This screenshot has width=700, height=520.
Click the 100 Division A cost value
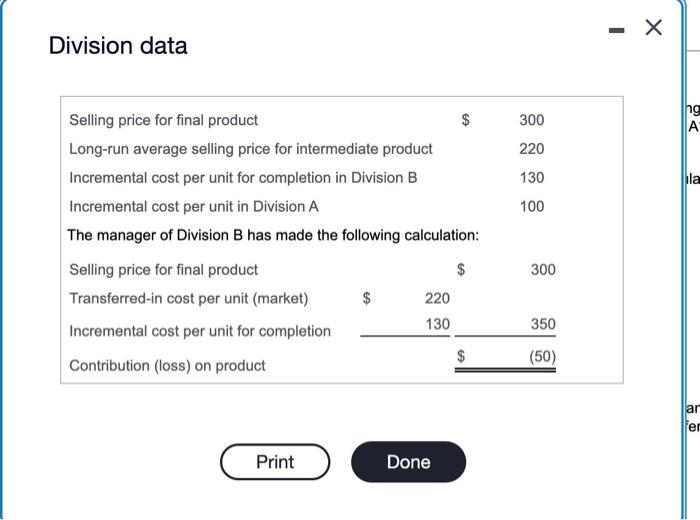pyautogui.click(x=532, y=206)
